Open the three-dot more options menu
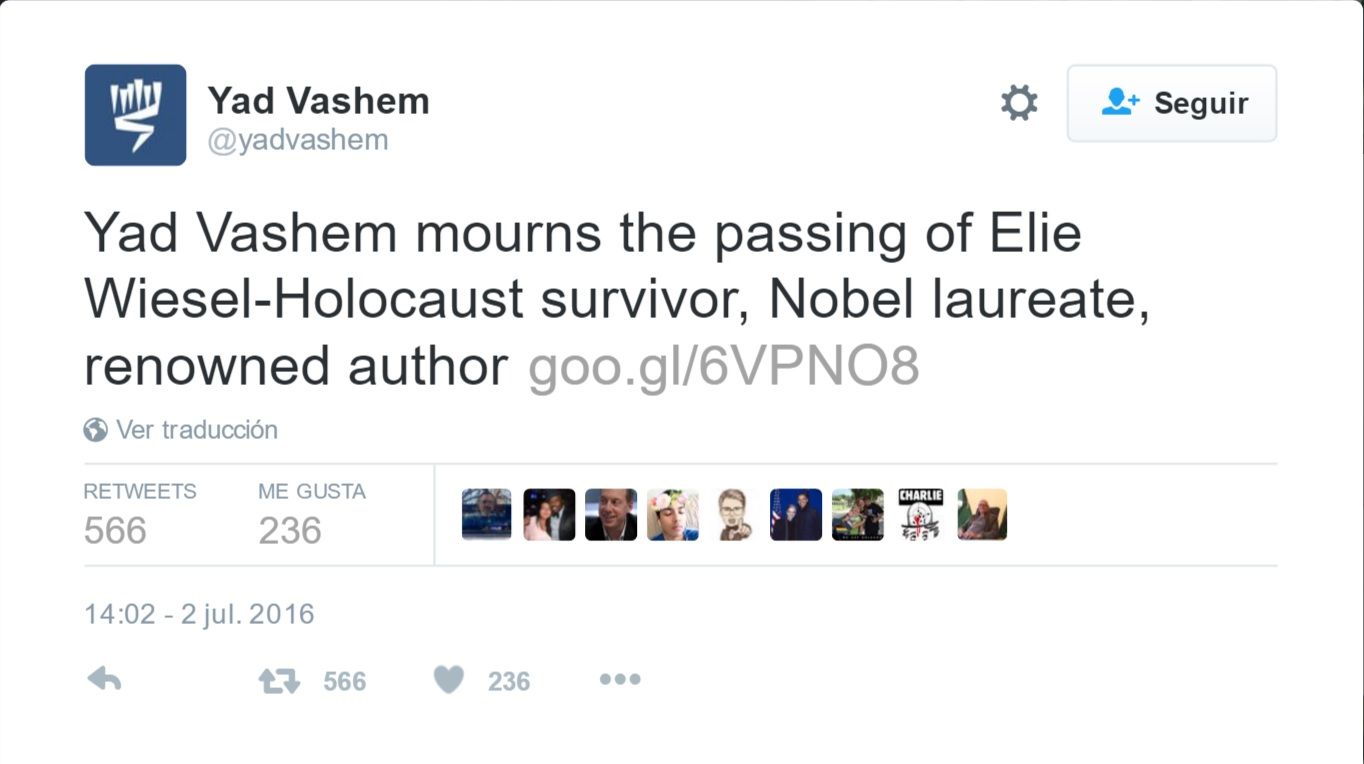 click(x=619, y=680)
